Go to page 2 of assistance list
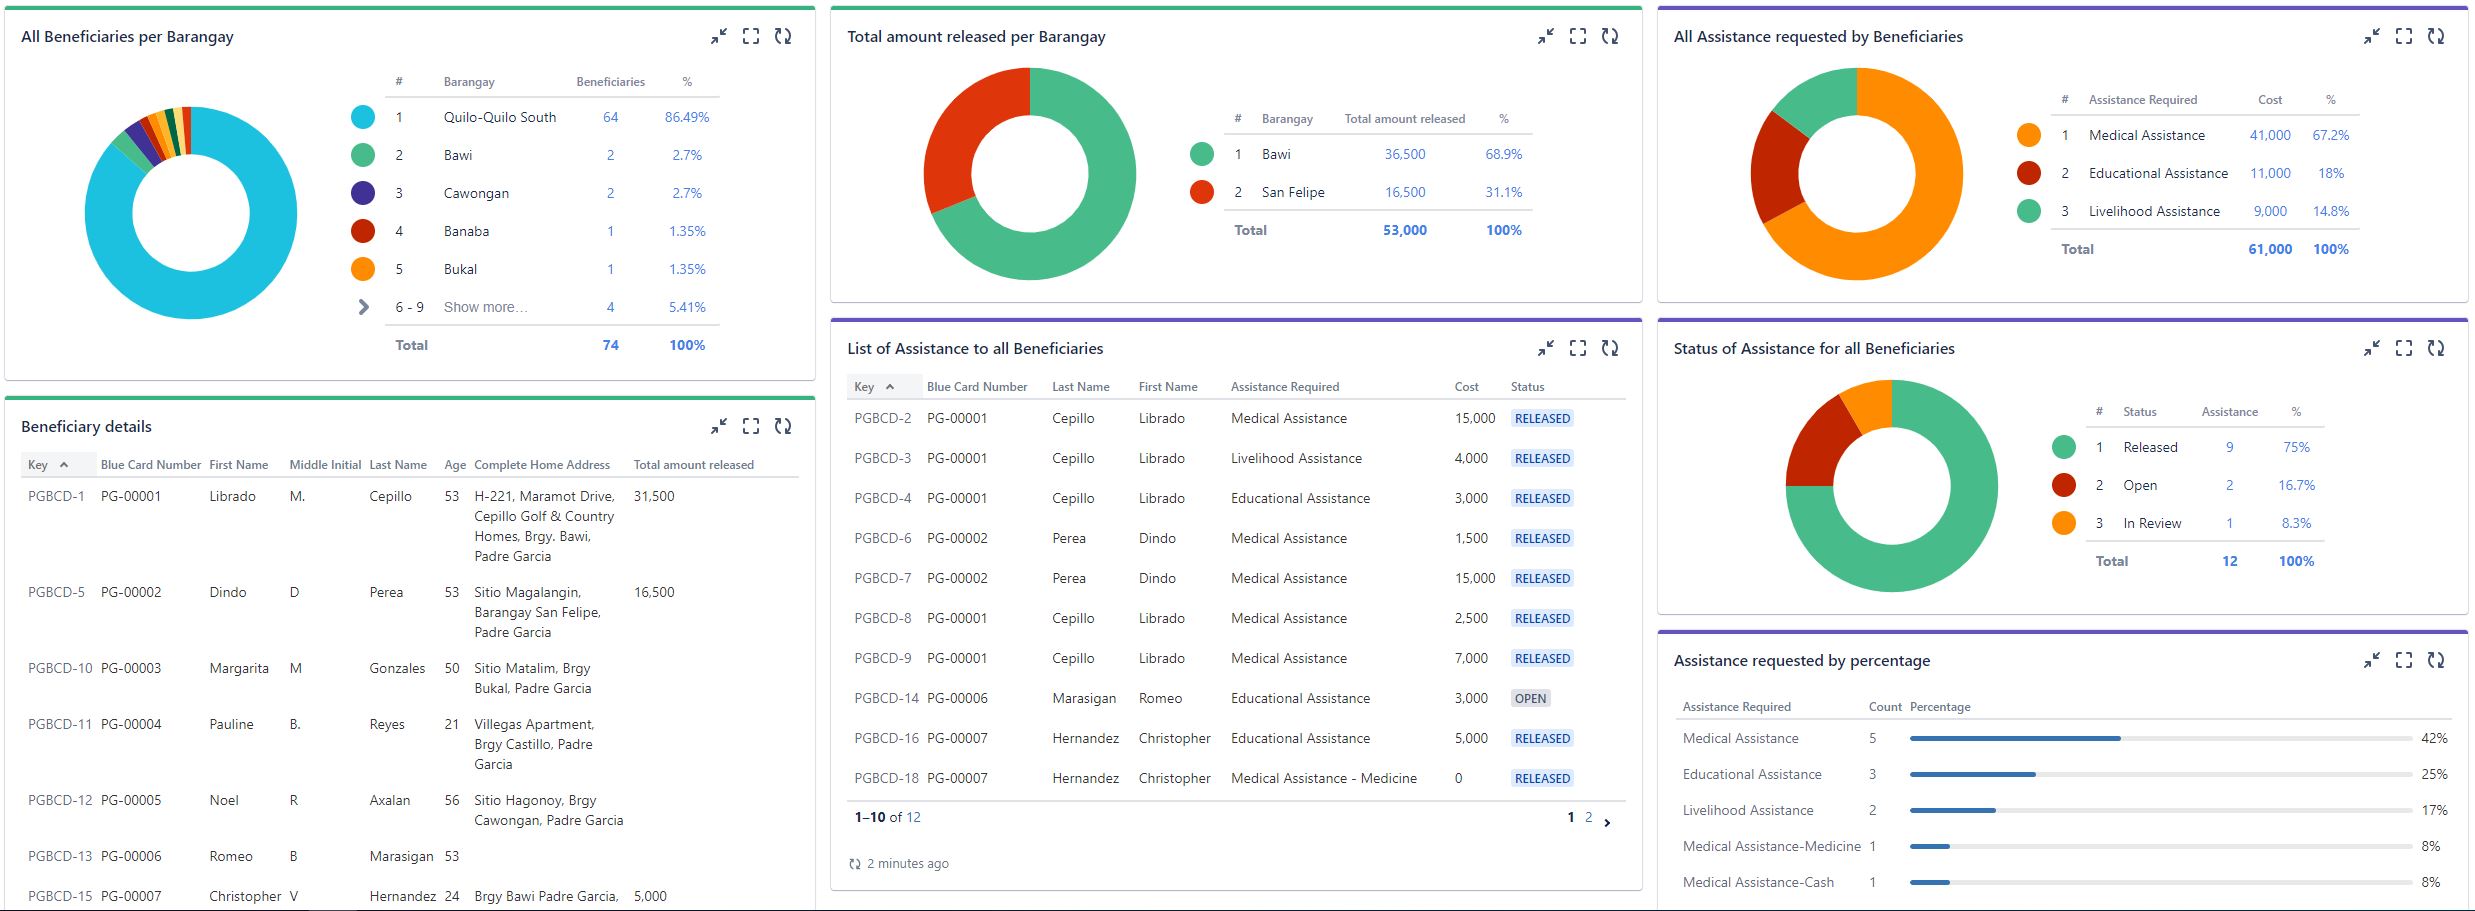The width and height of the screenshot is (2475, 911). pyautogui.click(x=1588, y=818)
